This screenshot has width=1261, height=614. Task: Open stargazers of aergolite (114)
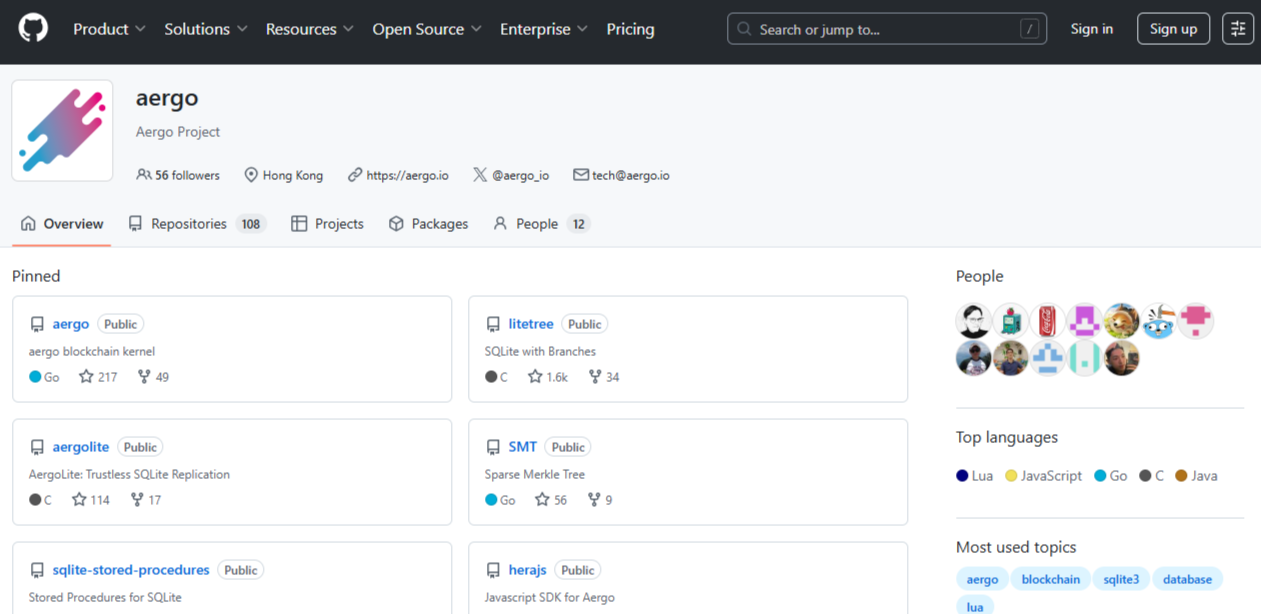coord(91,500)
